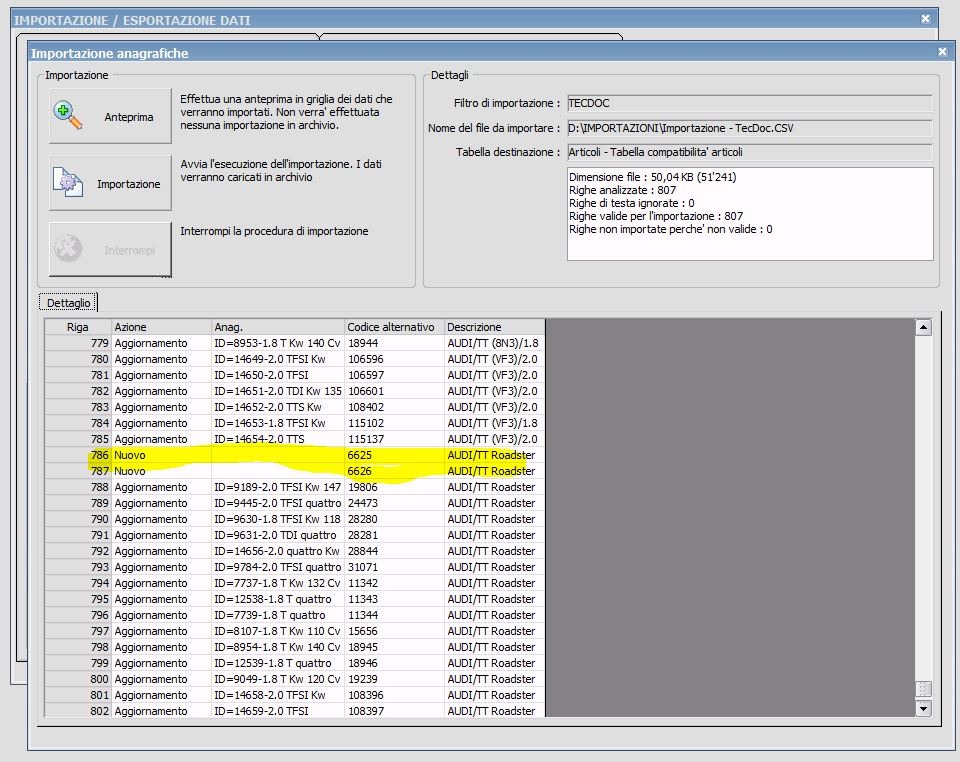Screen dimensions: 960x762
Task: Click the Descrizione column header
Action: coord(494,327)
